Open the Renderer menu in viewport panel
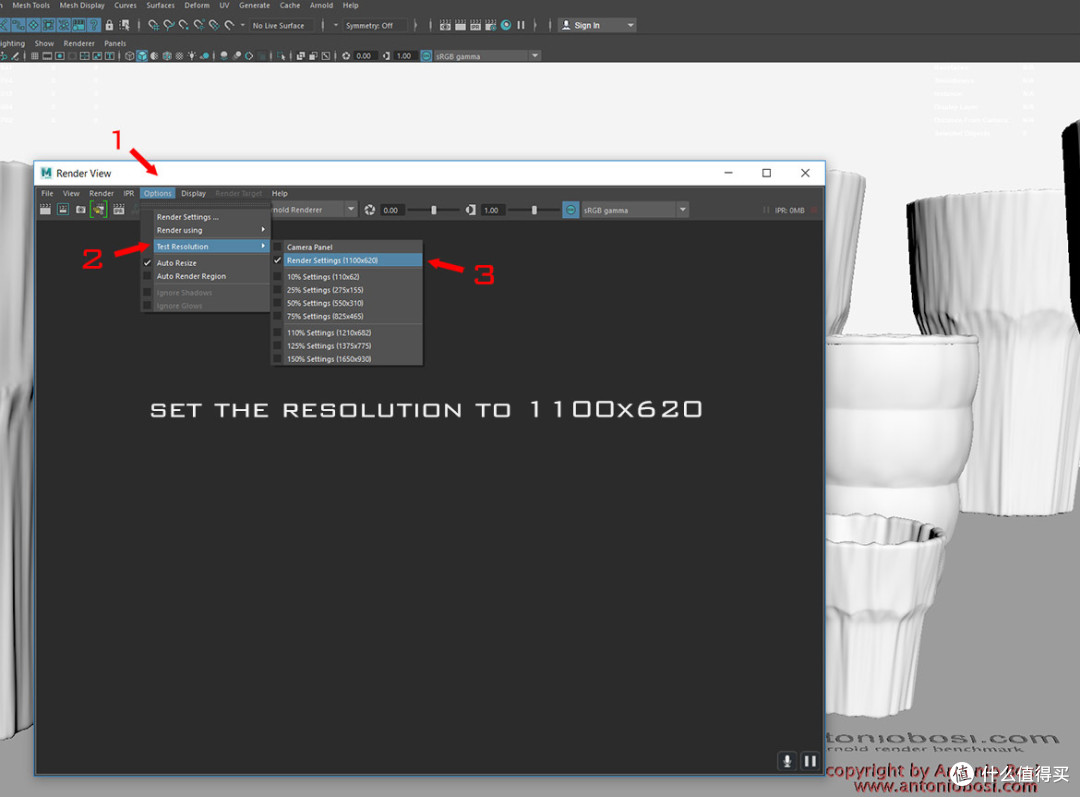 [79, 43]
